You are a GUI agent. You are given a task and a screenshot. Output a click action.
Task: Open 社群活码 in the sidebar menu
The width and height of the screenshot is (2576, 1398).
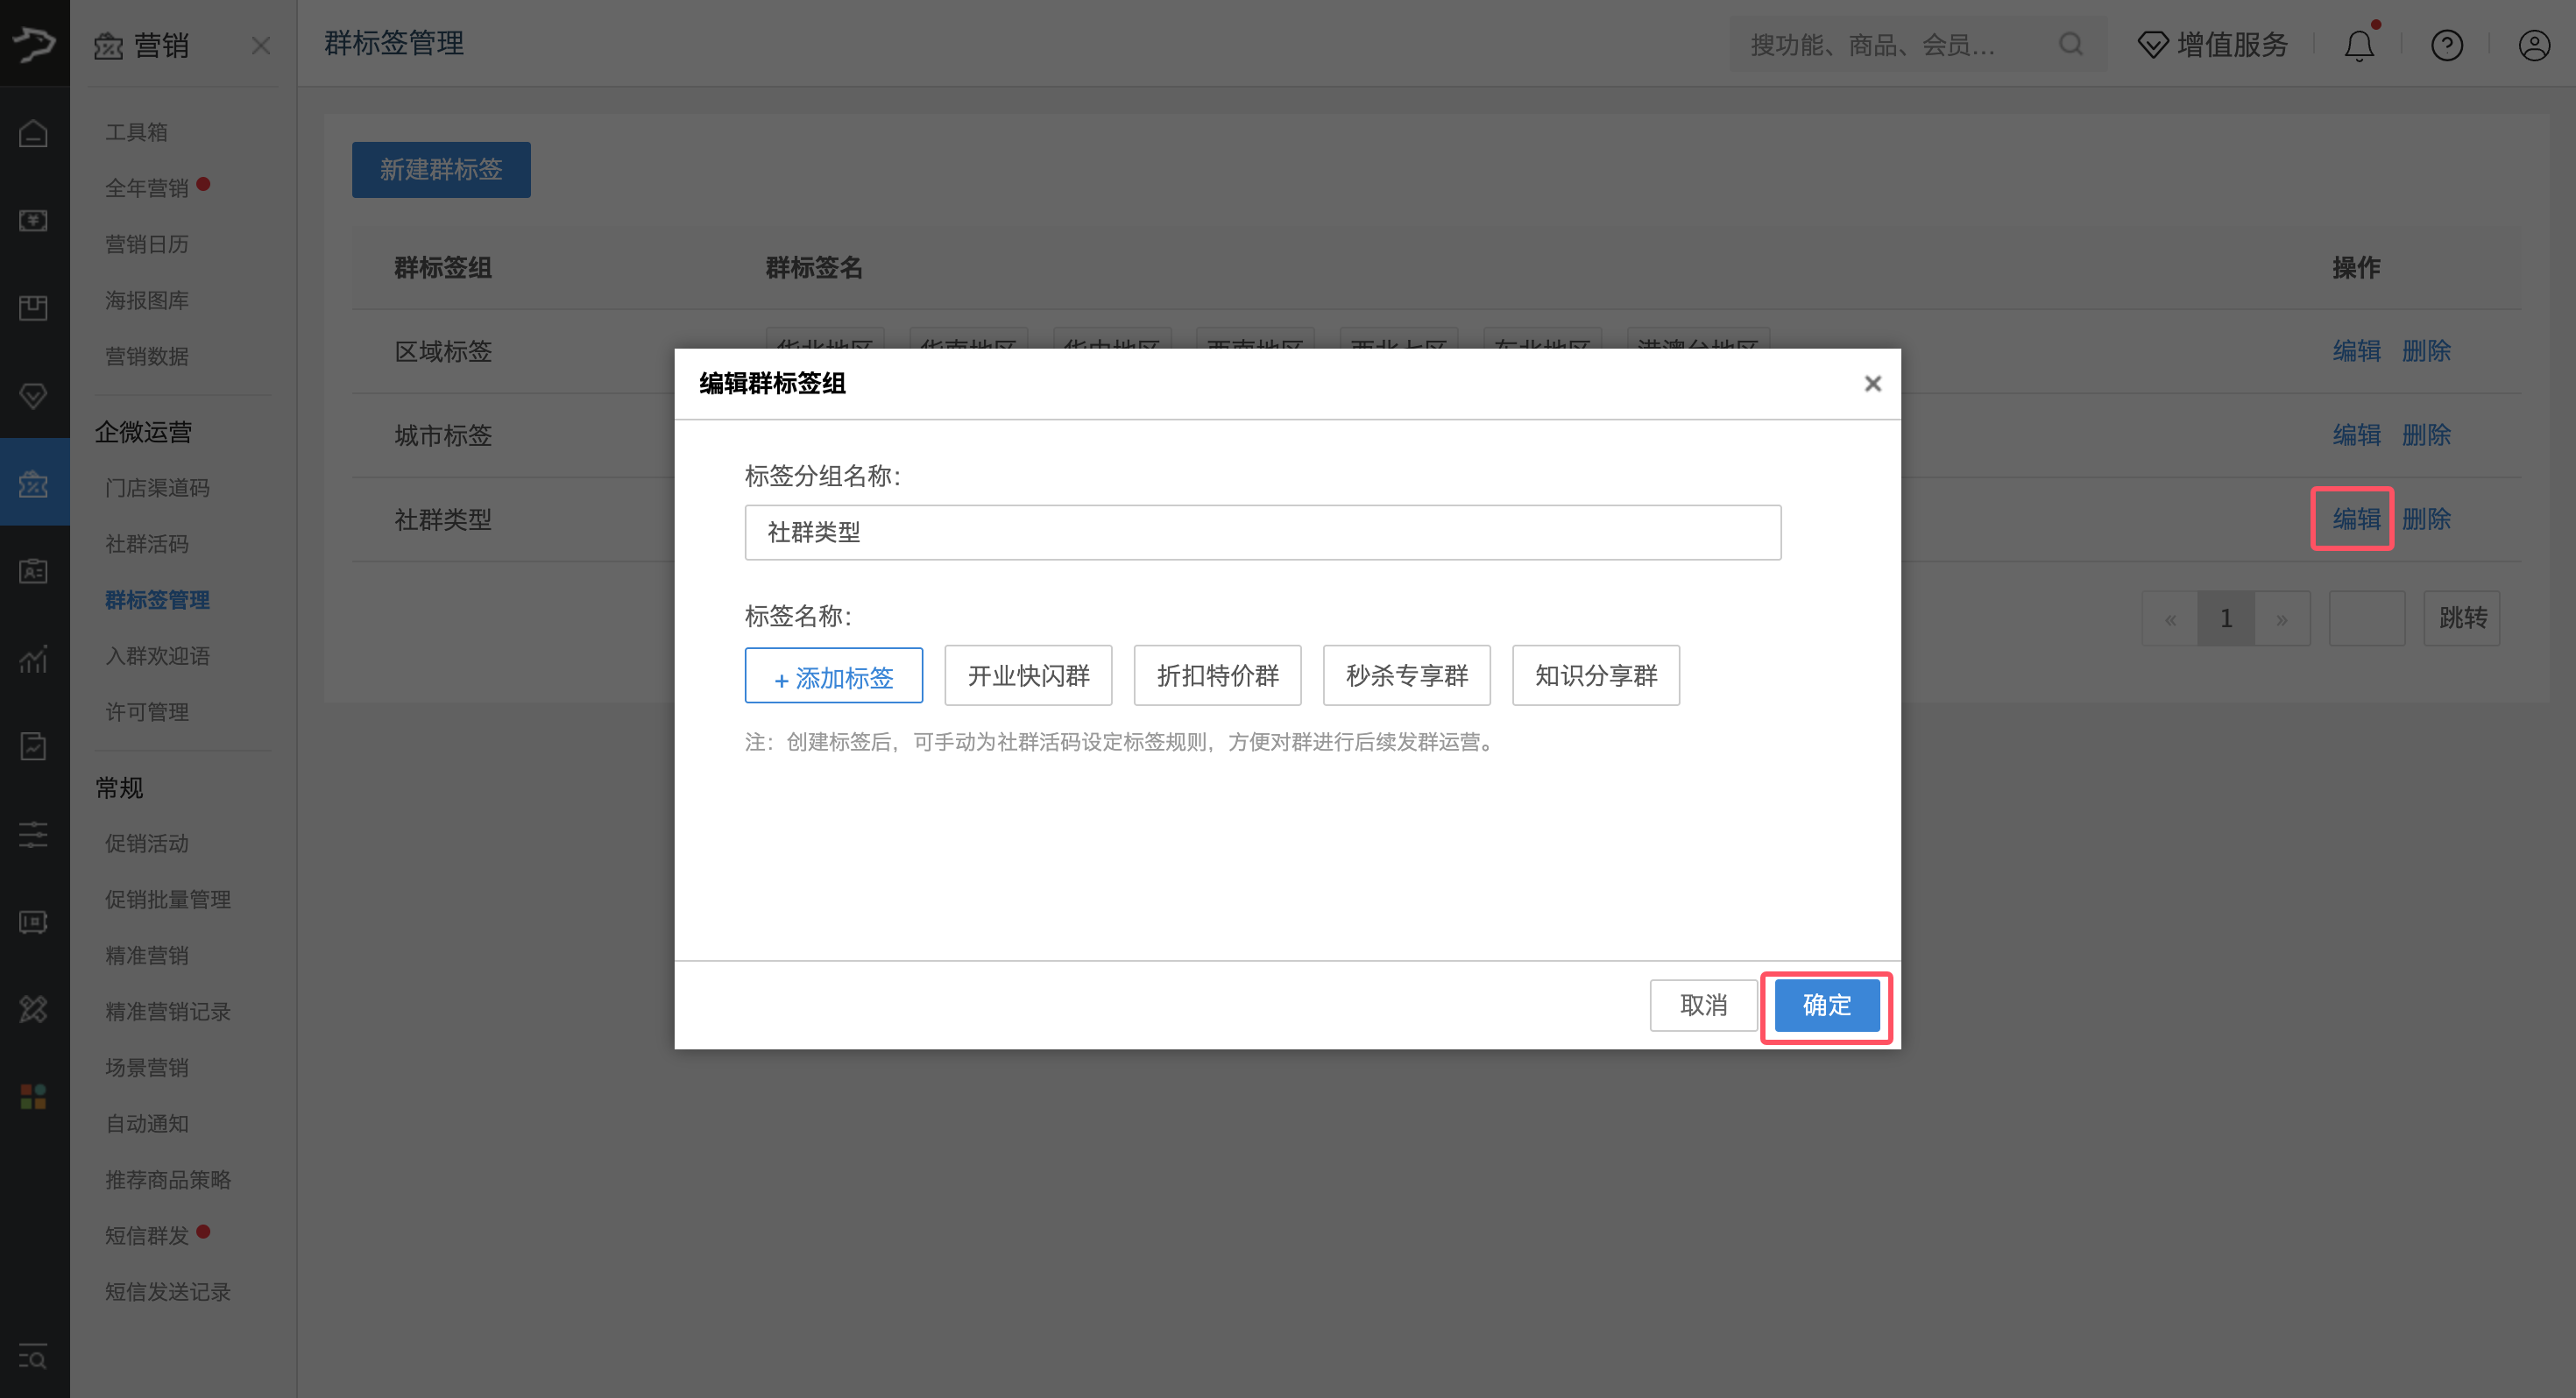147,544
